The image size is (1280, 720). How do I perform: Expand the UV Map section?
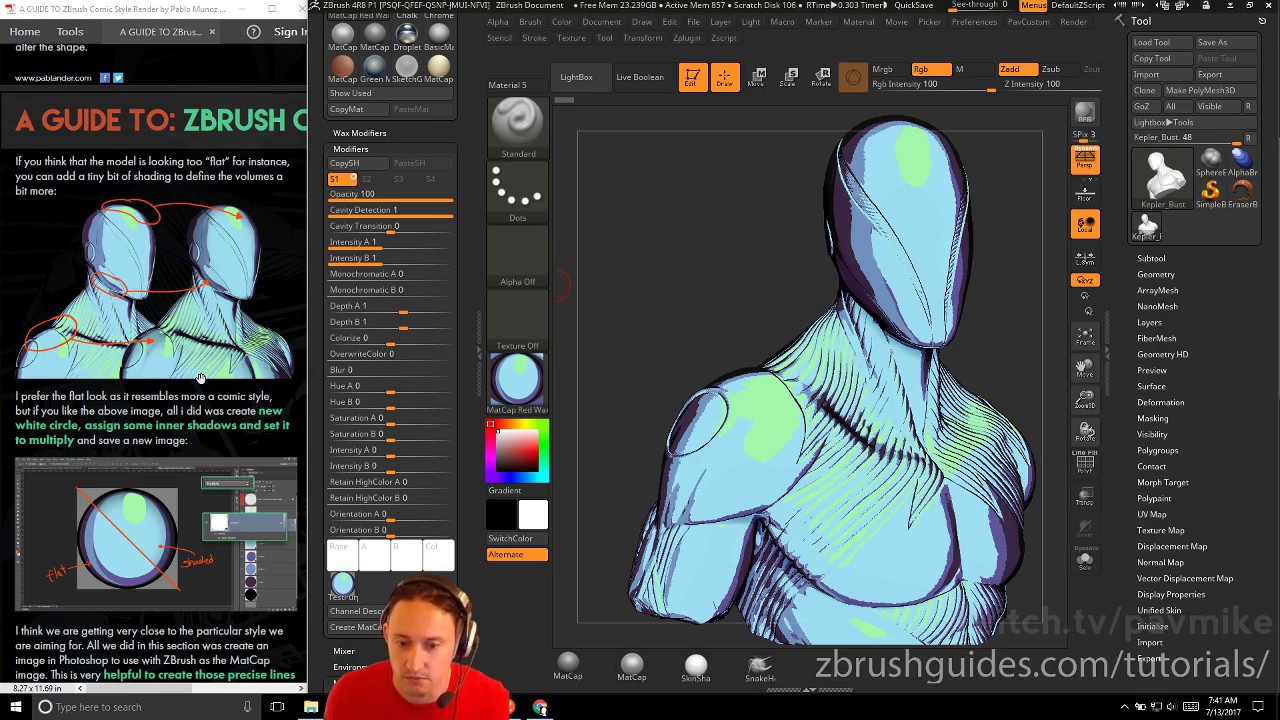click(x=1152, y=514)
